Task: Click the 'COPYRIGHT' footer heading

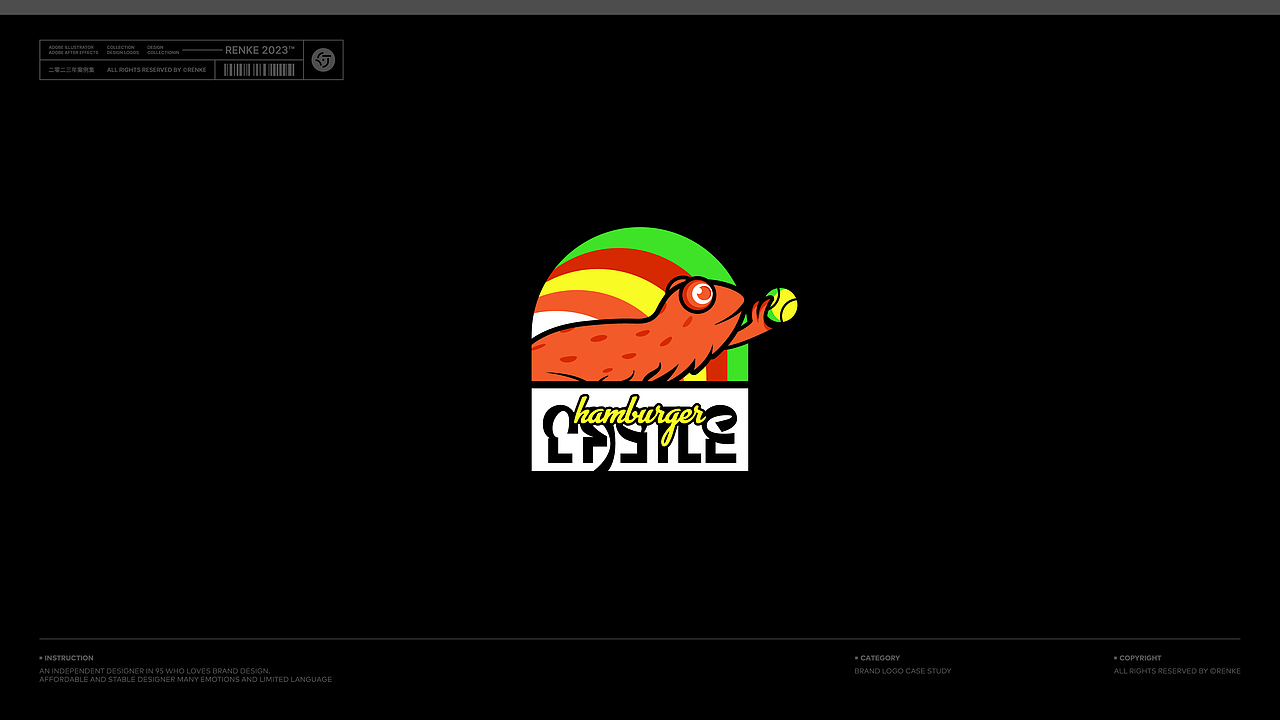Action: [x=1140, y=658]
